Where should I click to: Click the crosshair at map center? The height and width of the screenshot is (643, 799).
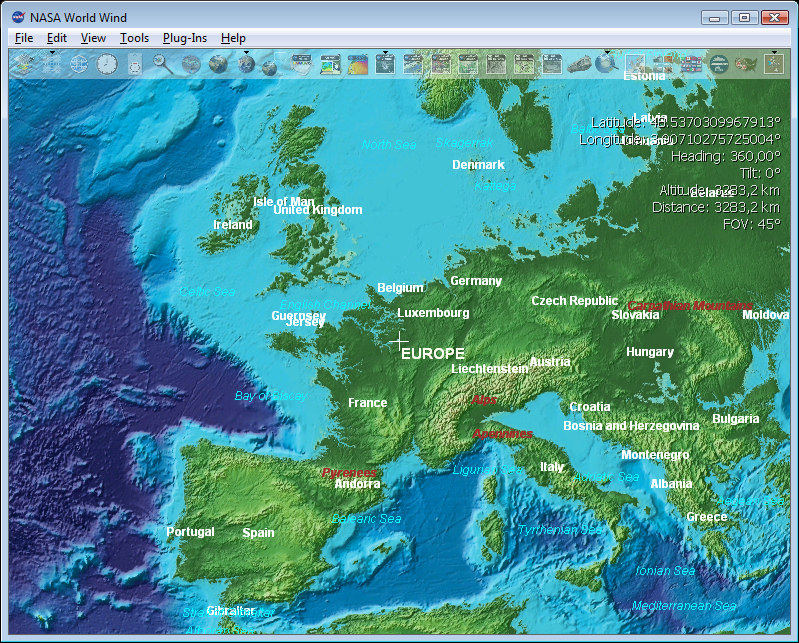click(x=400, y=341)
